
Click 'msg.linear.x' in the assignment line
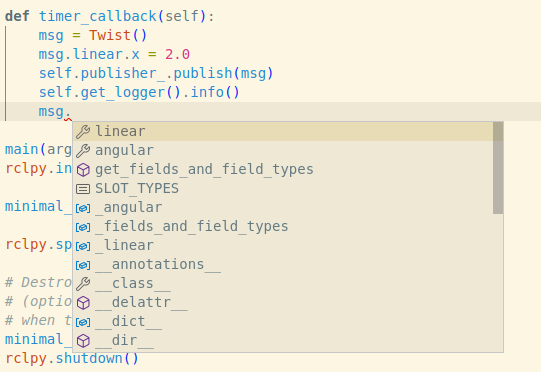(89, 54)
